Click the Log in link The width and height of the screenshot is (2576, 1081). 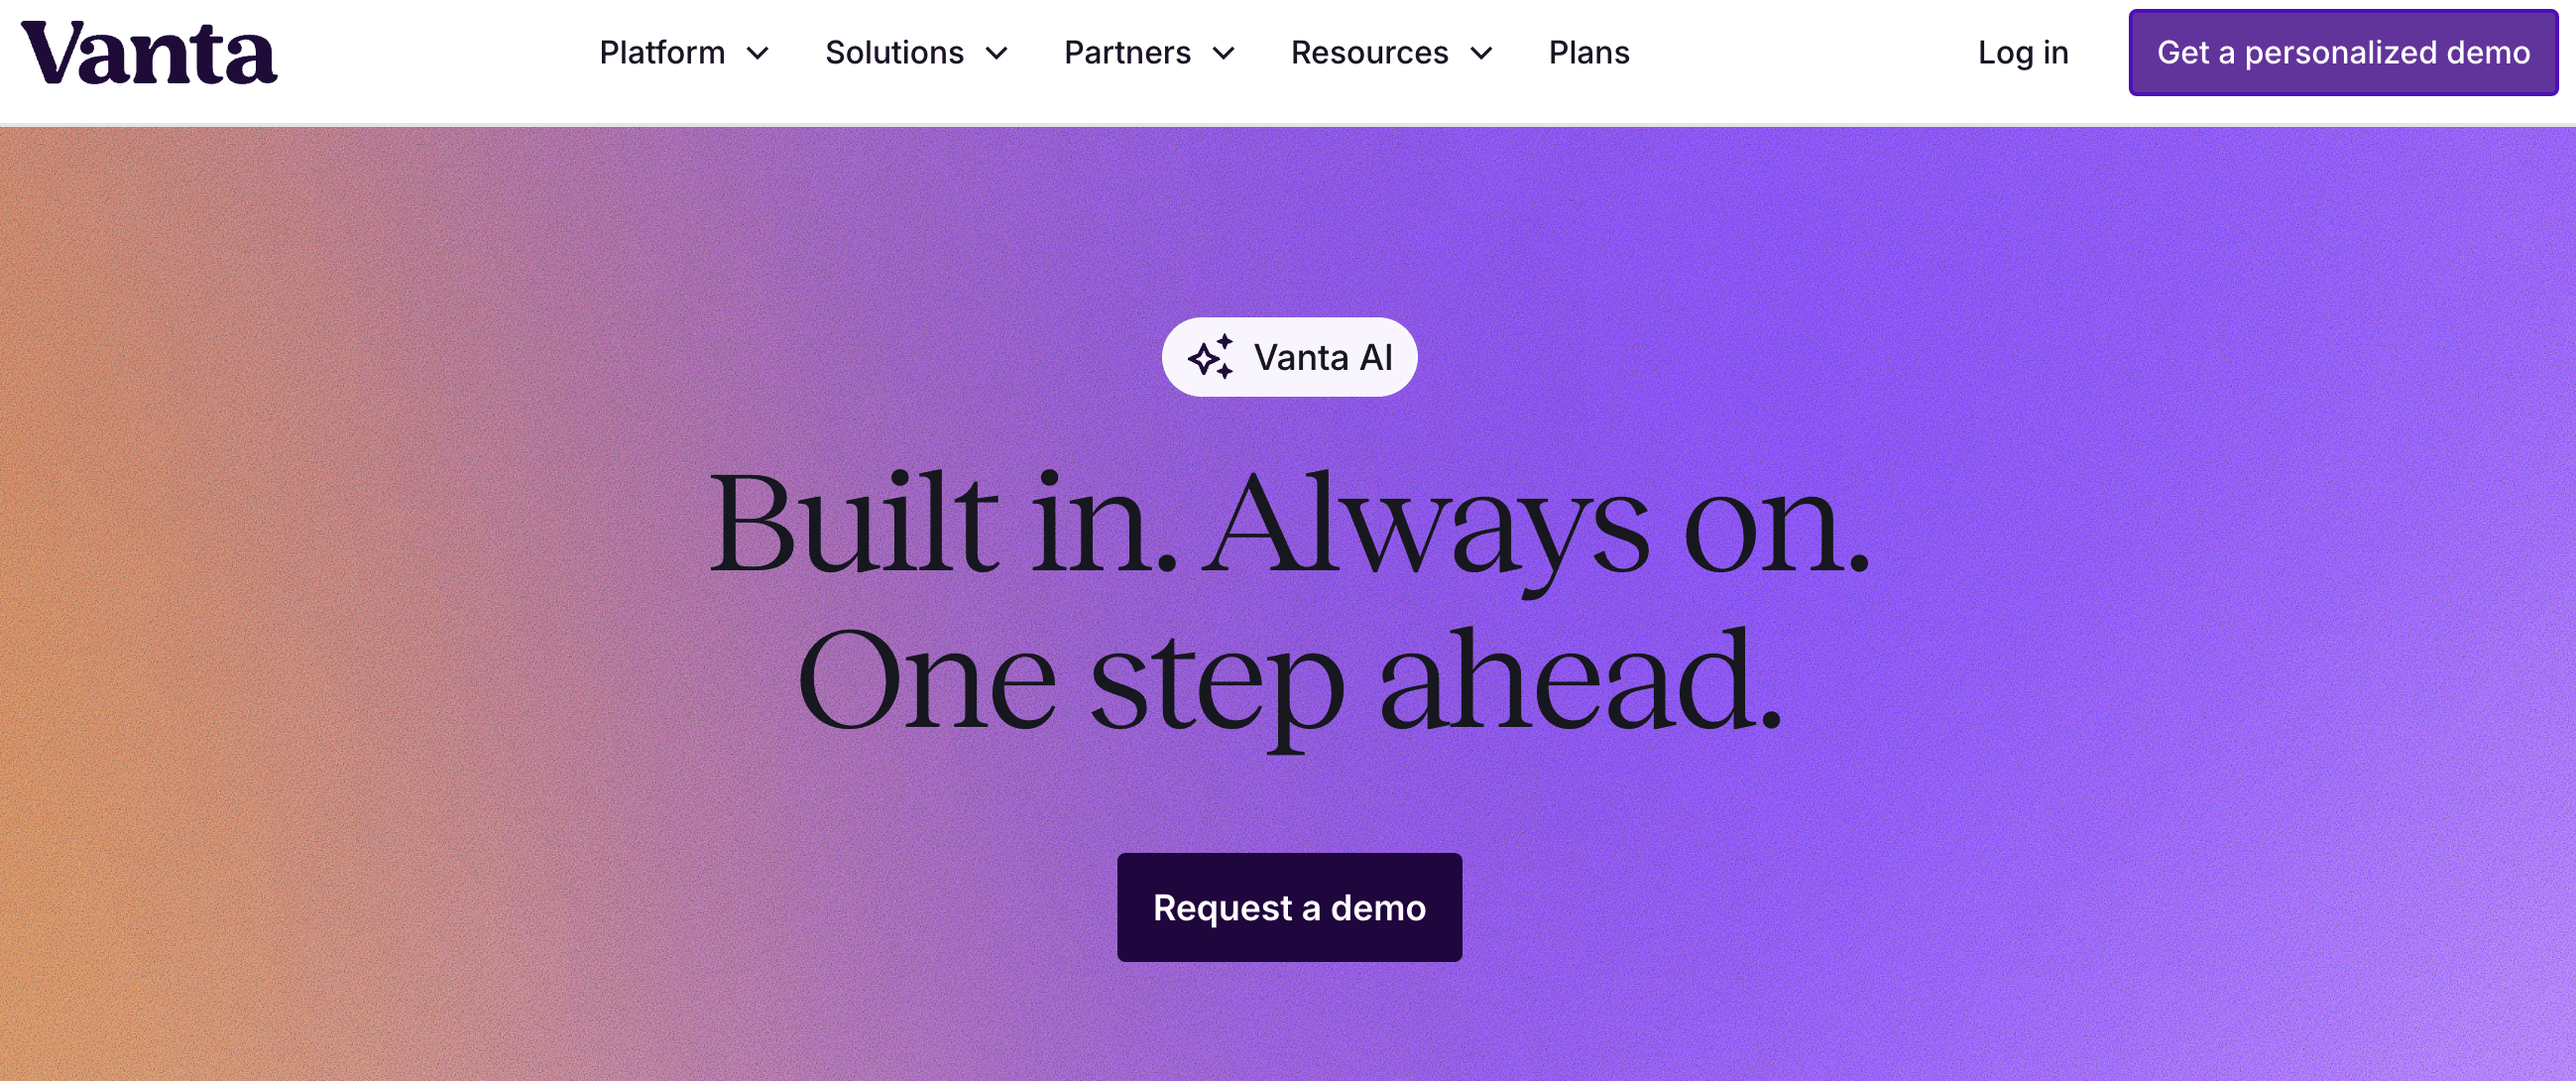point(2023,53)
